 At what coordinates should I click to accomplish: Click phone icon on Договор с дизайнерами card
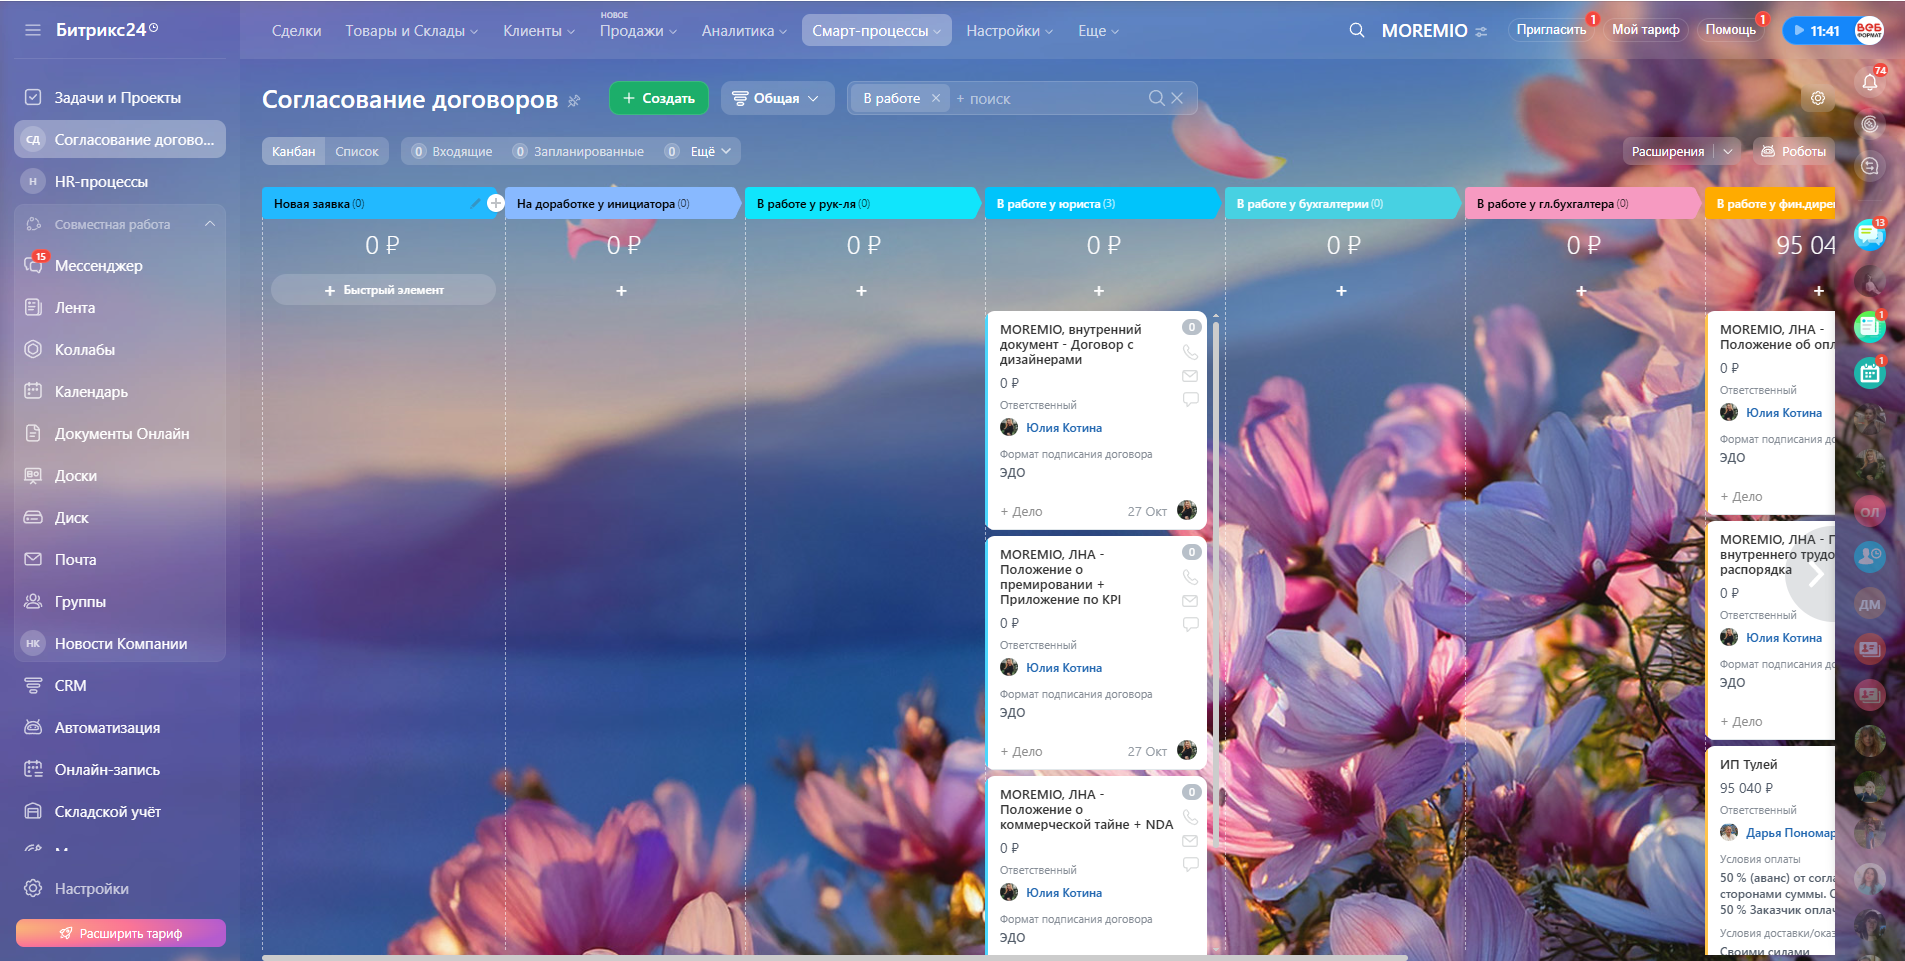pyautogui.click(x=1190, y=352)
